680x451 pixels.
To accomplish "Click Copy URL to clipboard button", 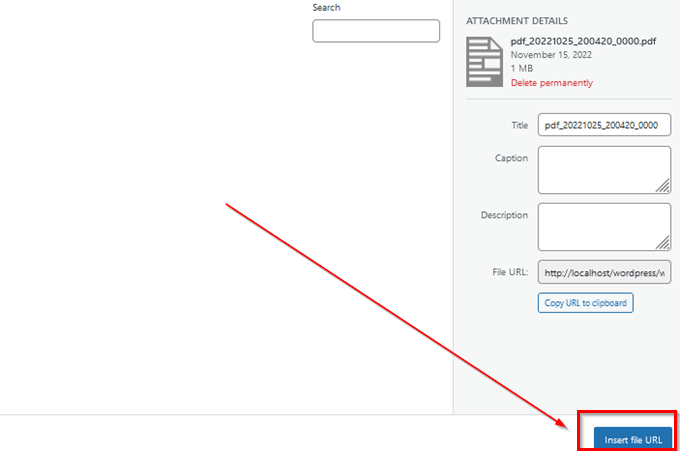I will click(x=585, y=303).
